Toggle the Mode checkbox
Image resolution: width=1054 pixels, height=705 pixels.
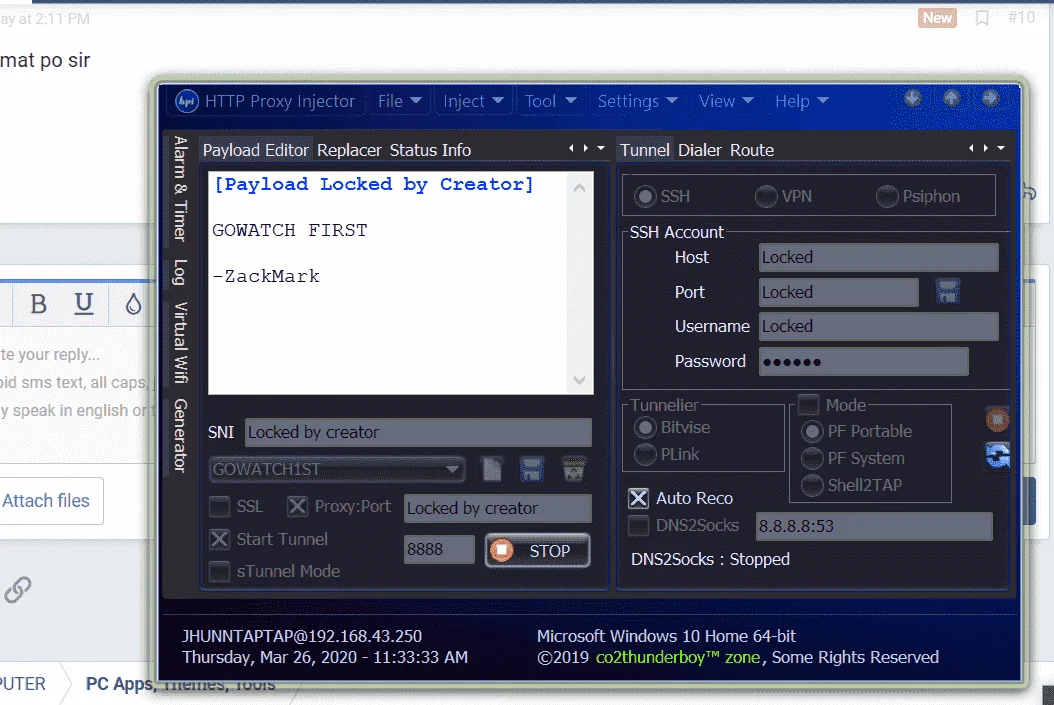click(808, 405)
